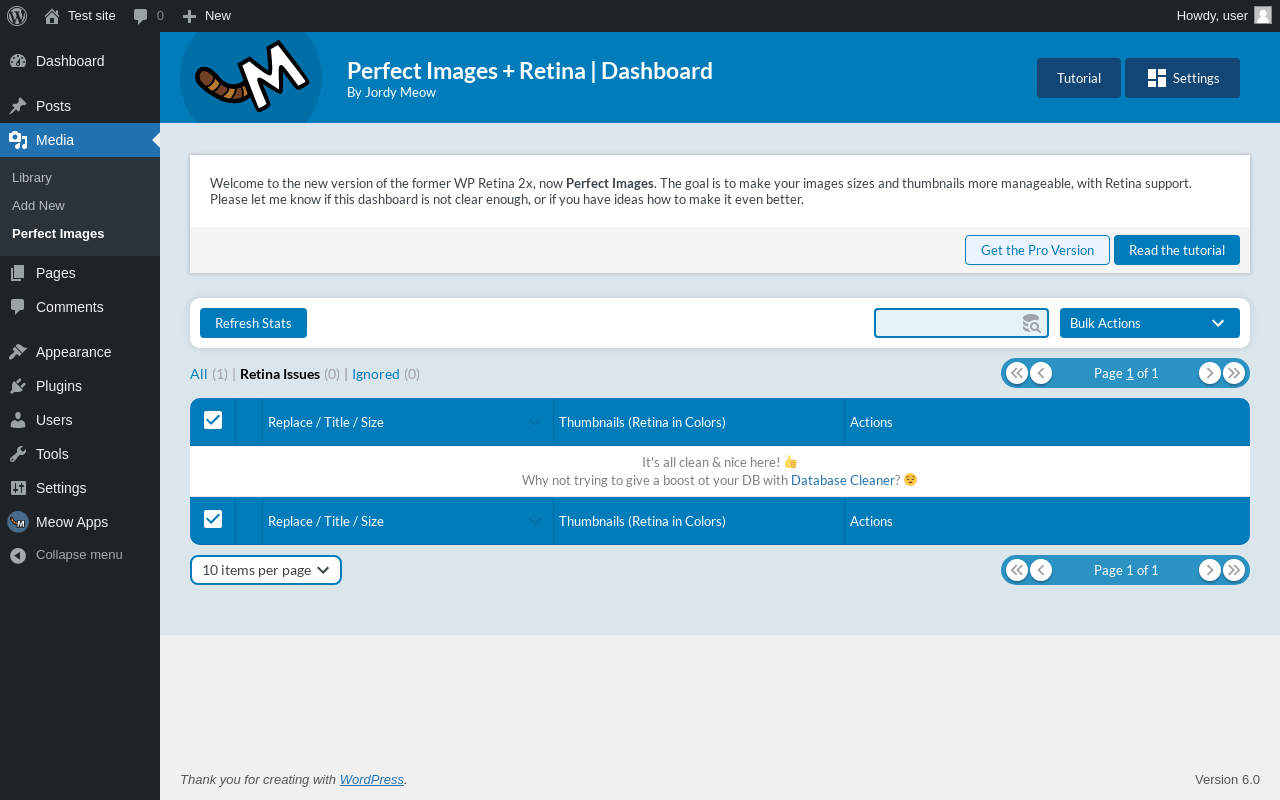Click the Perfect Images cat logo

(251, 78)
